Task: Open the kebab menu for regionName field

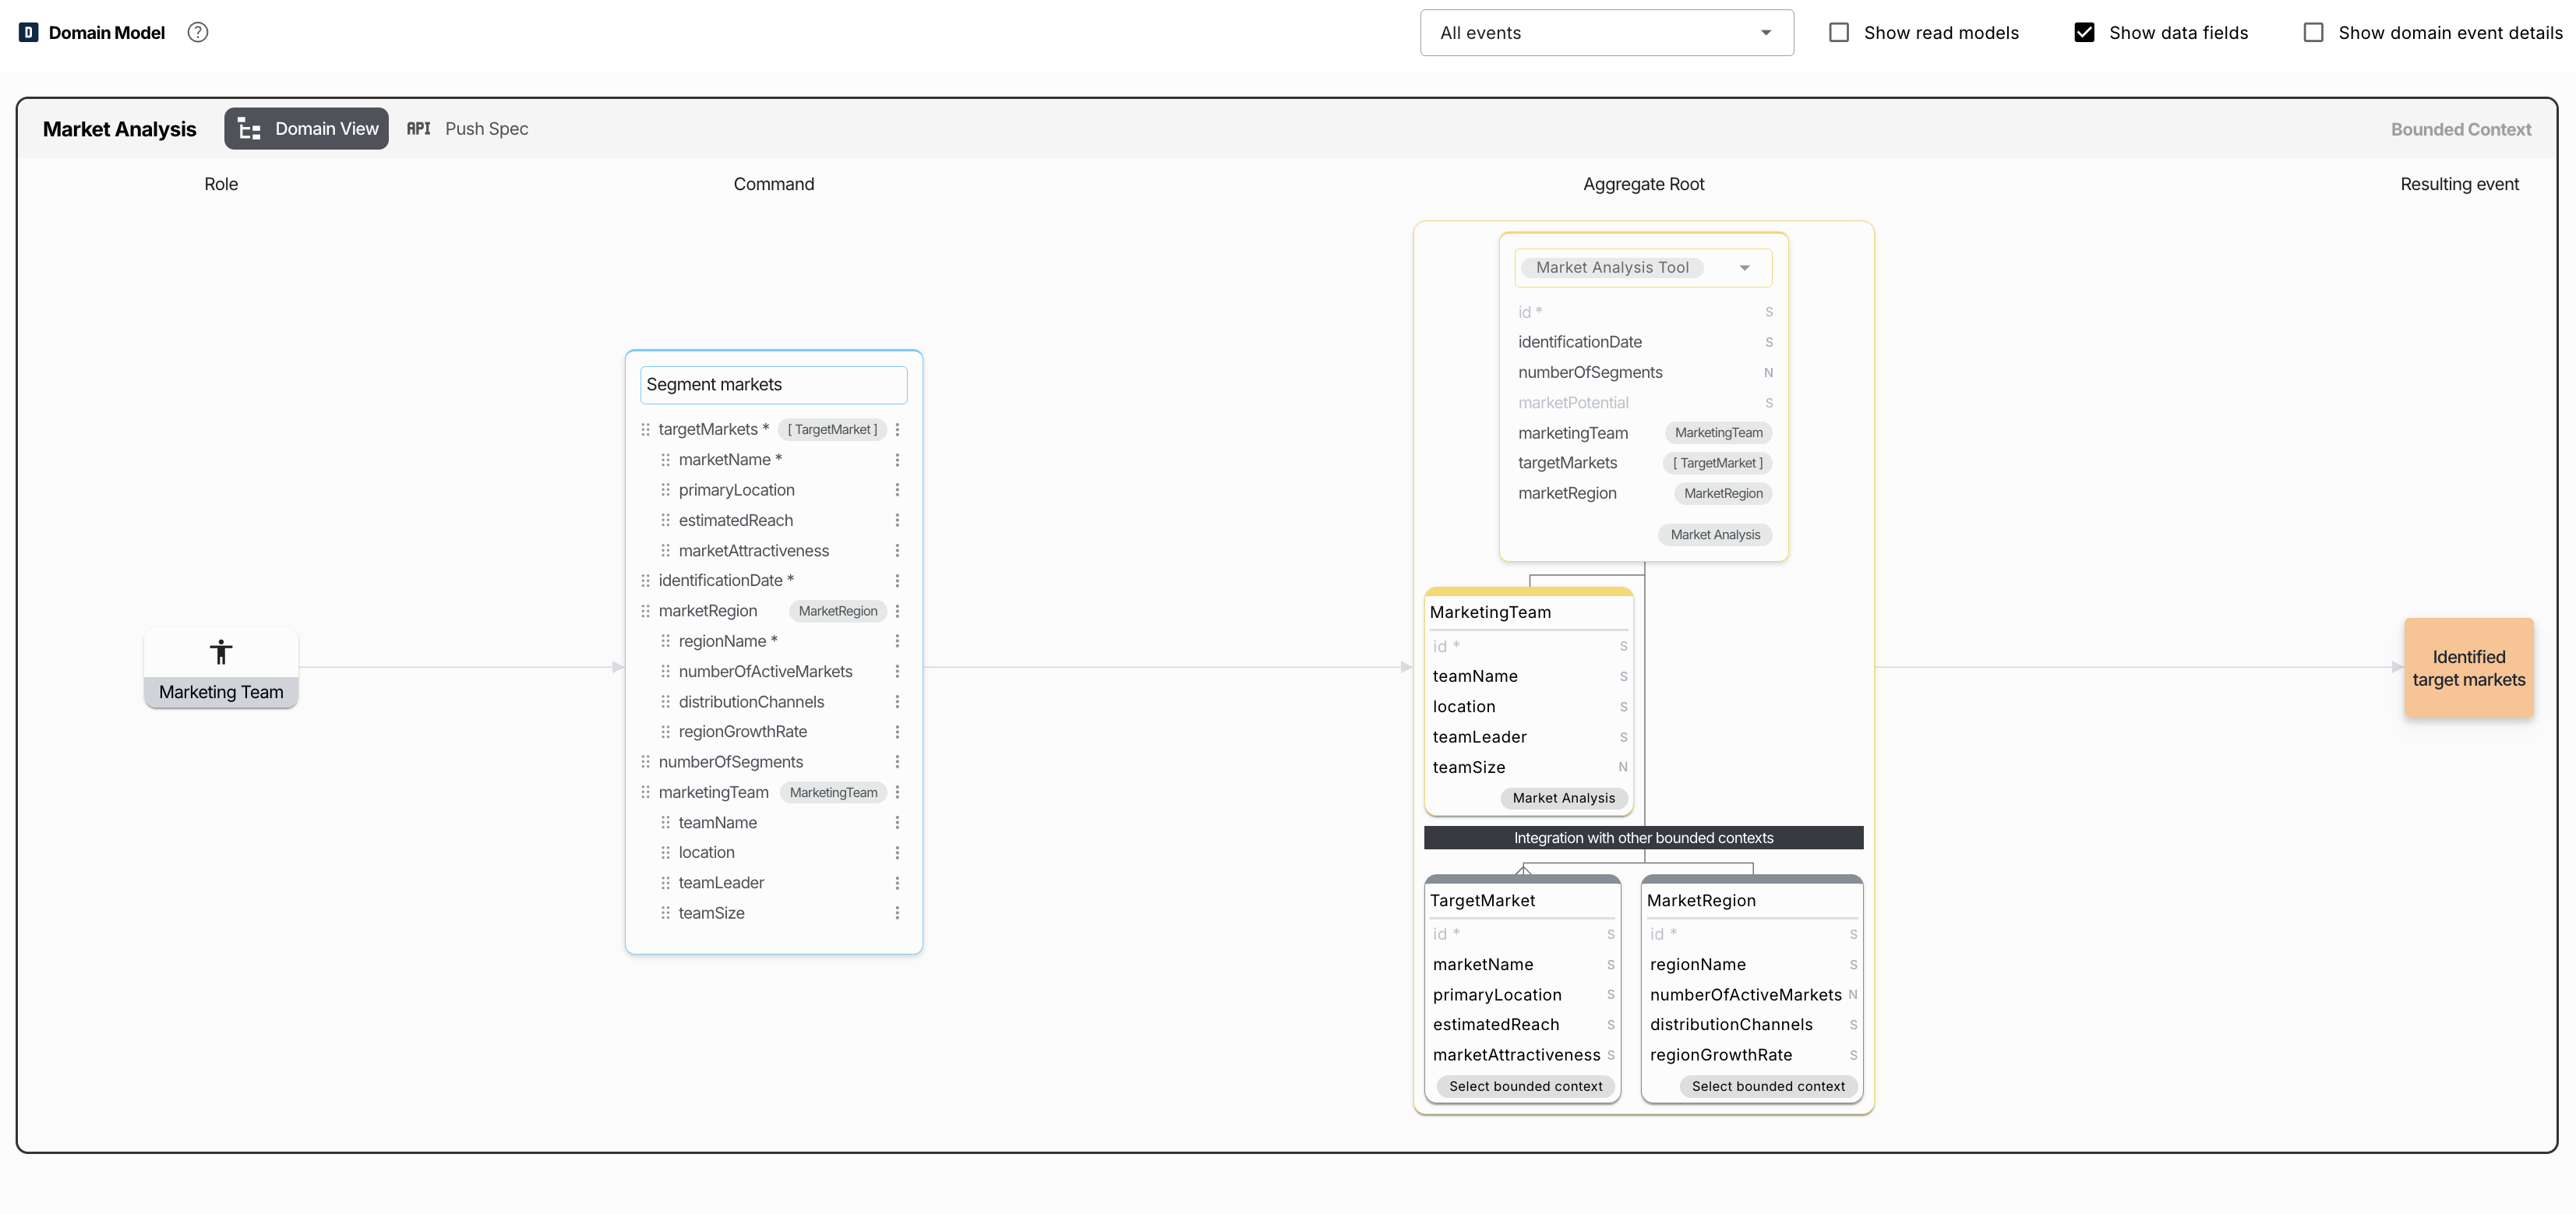Action: click(897, 641)
